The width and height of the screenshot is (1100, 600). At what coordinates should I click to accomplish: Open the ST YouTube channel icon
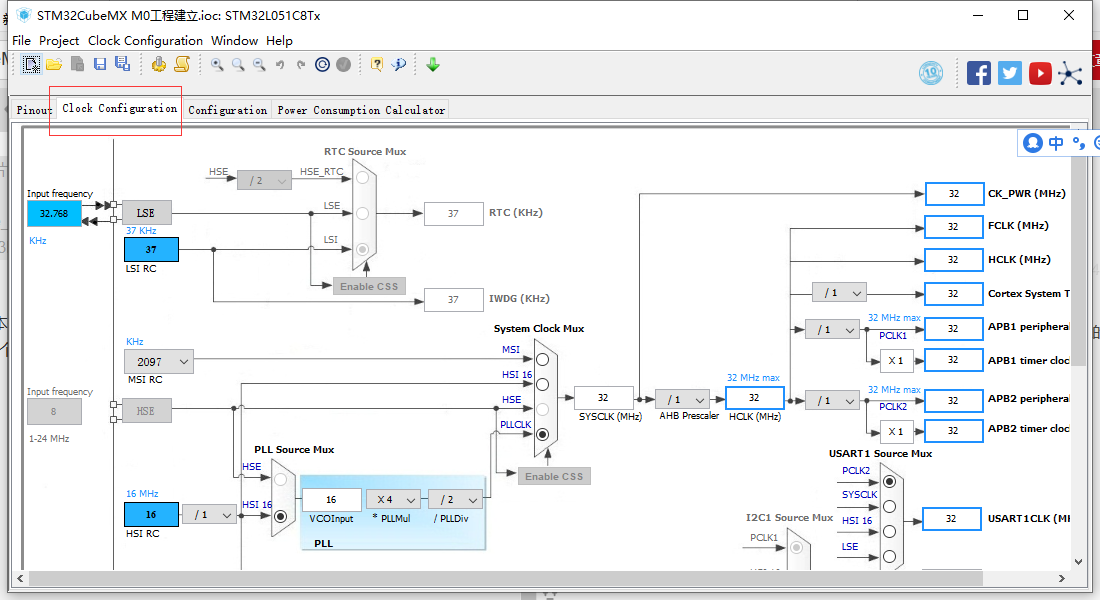click(1040, 73)
